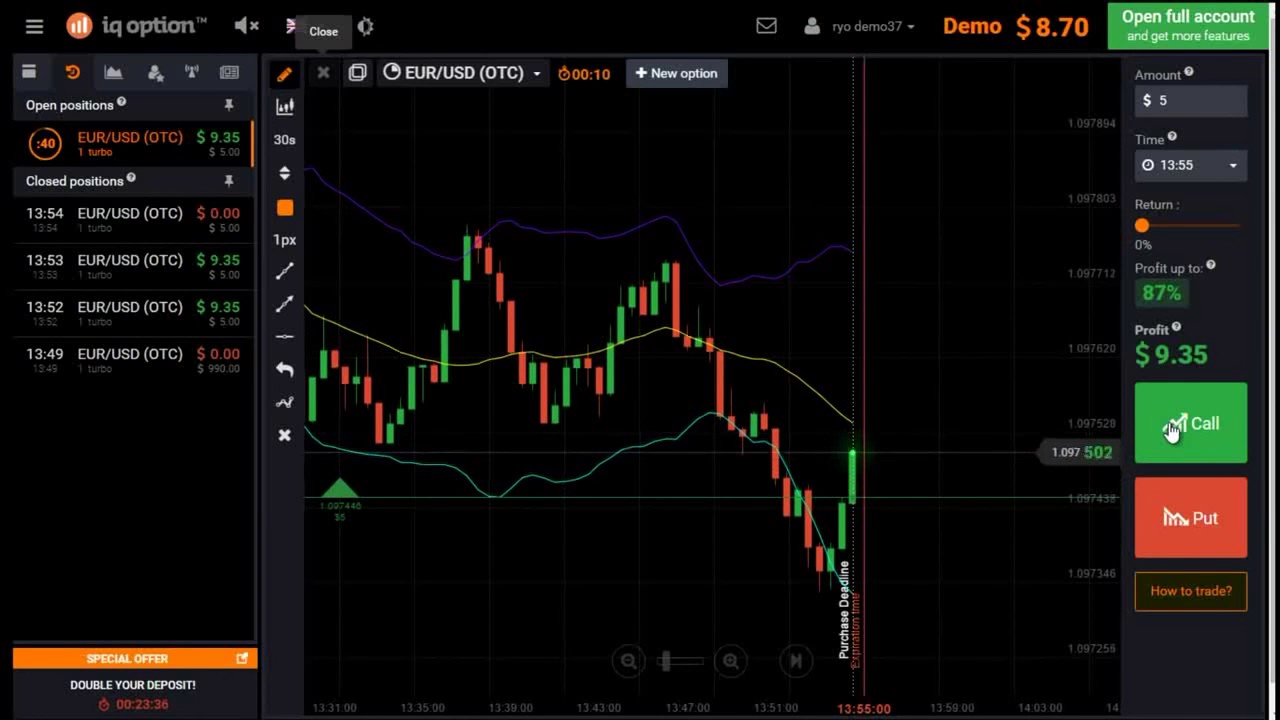Screen dimensions: 1280x720
Task: Open the broadcast signals tab icon
Action: coord(192,72)
